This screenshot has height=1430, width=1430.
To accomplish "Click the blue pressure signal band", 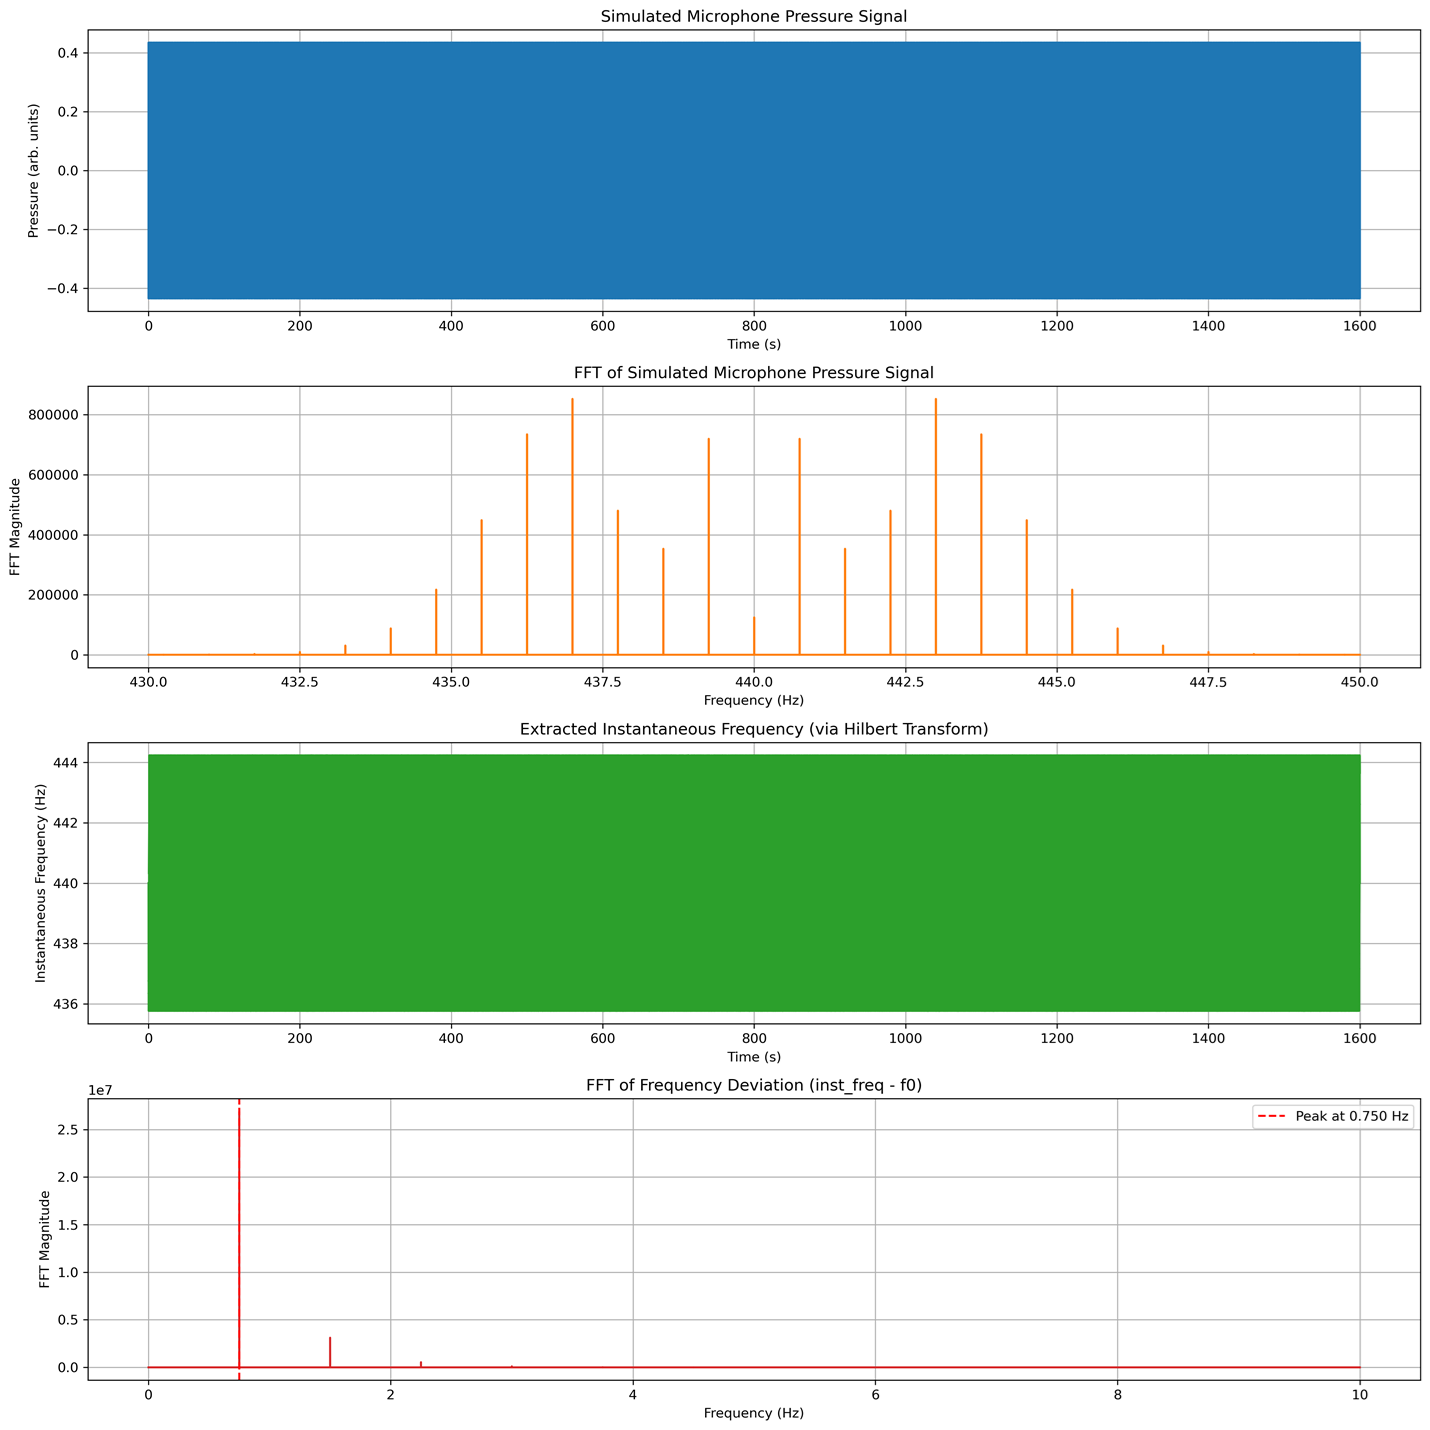I will click(x=753, y=170).
